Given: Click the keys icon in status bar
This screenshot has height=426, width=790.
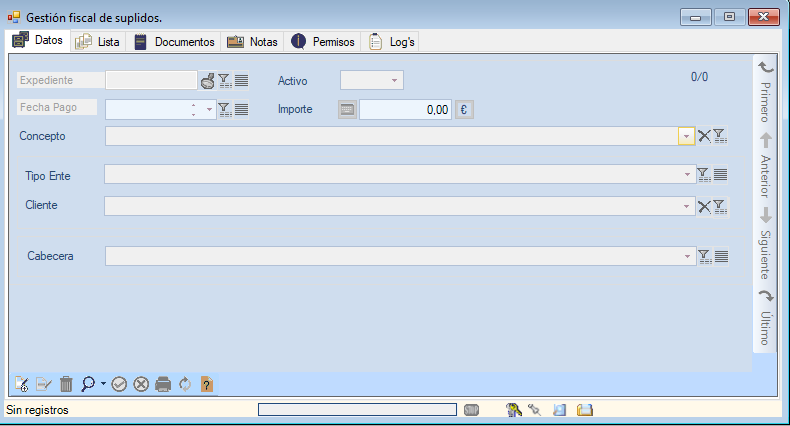Looking at the screenshot, I should tap(514, 410).
